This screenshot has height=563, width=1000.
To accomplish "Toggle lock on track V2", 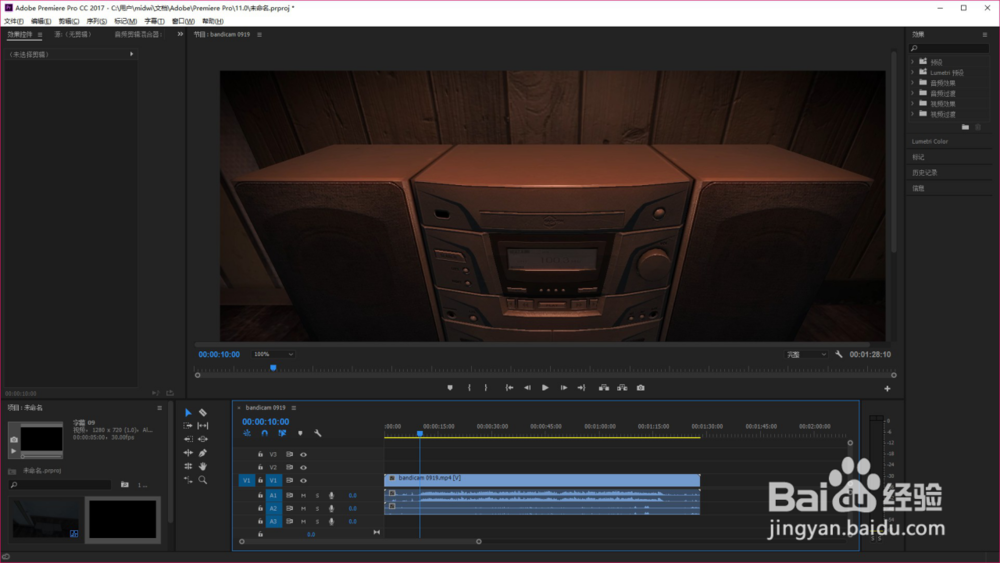I will point(260,467).
